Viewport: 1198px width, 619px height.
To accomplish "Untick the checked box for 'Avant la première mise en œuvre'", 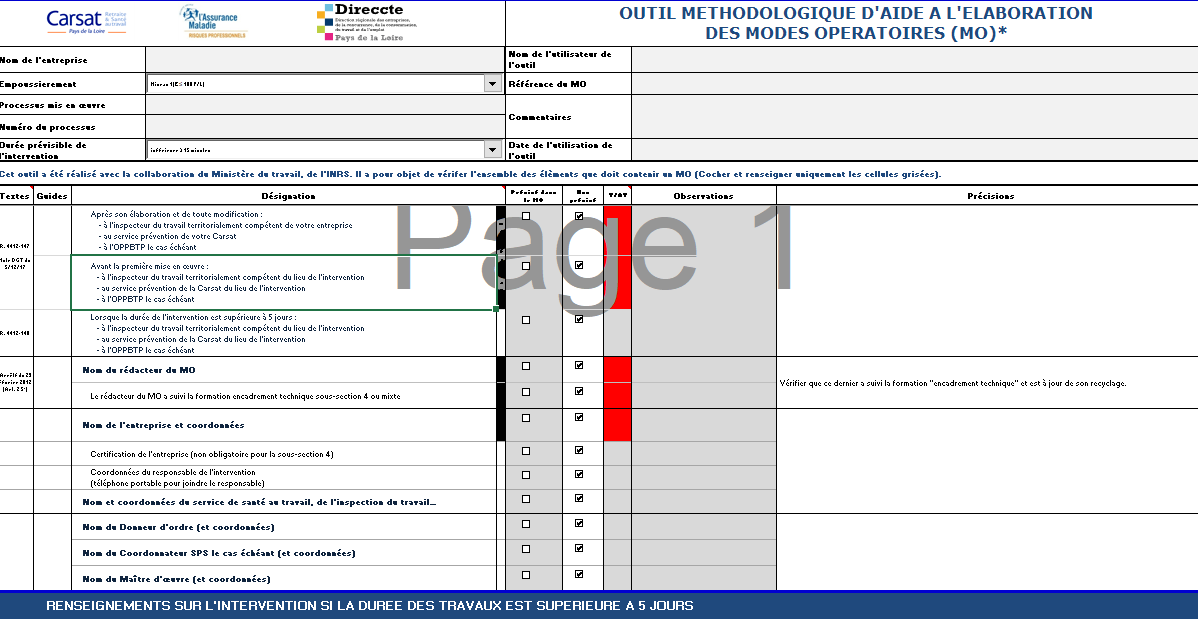I will 579,265.
